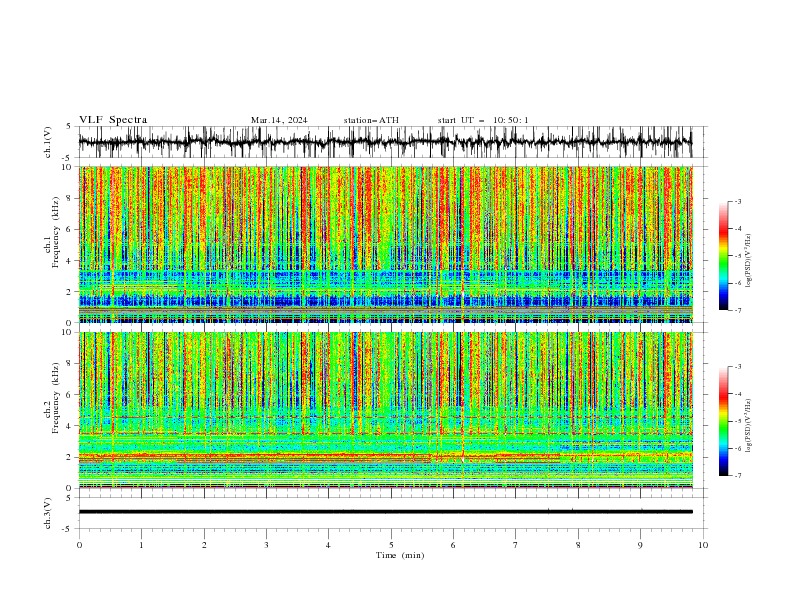Click the station=ATH label
792x612 pixels.
(x=371, y=120)
